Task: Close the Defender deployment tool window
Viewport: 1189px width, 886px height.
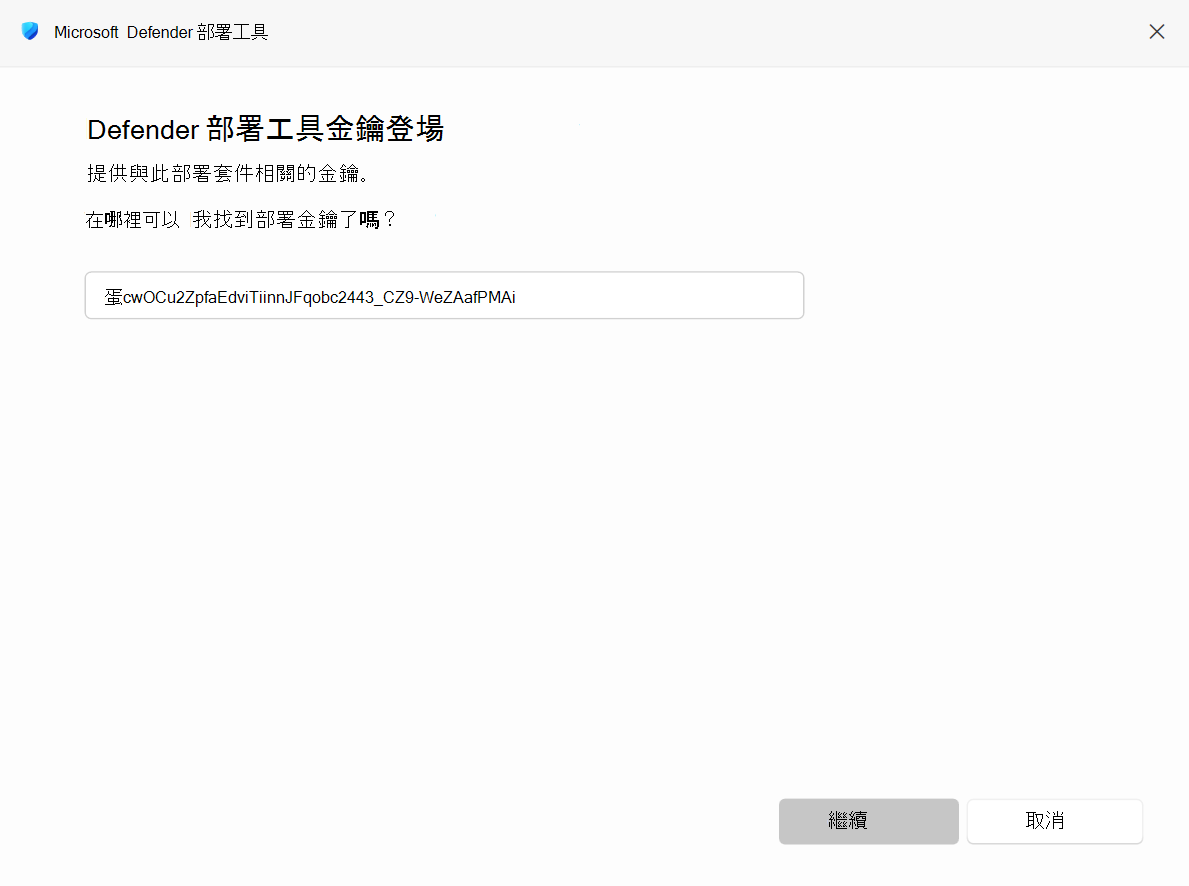Action: (x=1156, y=32)
